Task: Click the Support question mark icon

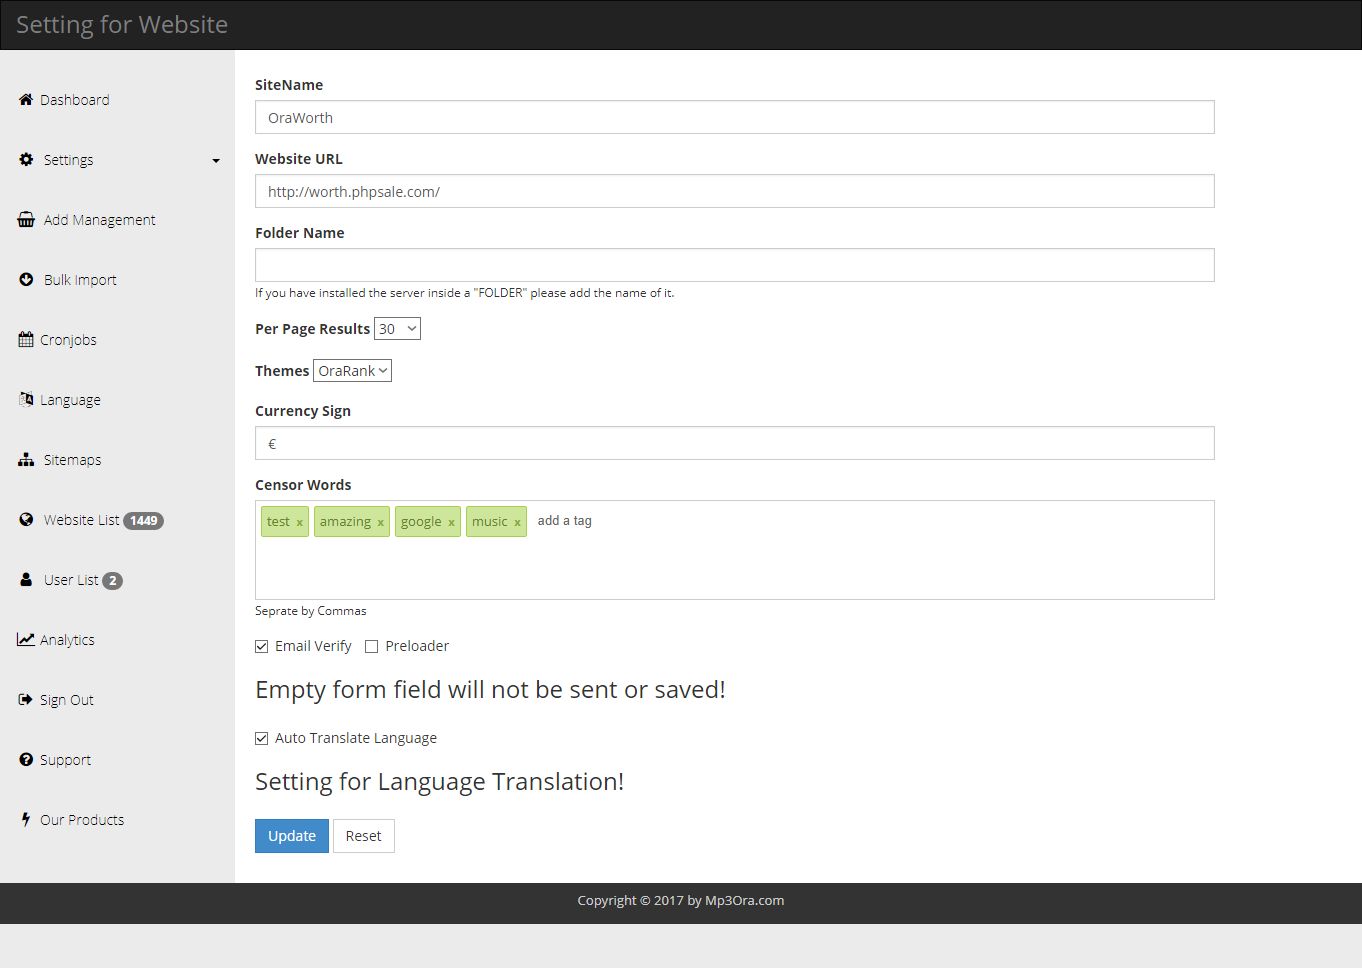Action: tap(26, 760)
